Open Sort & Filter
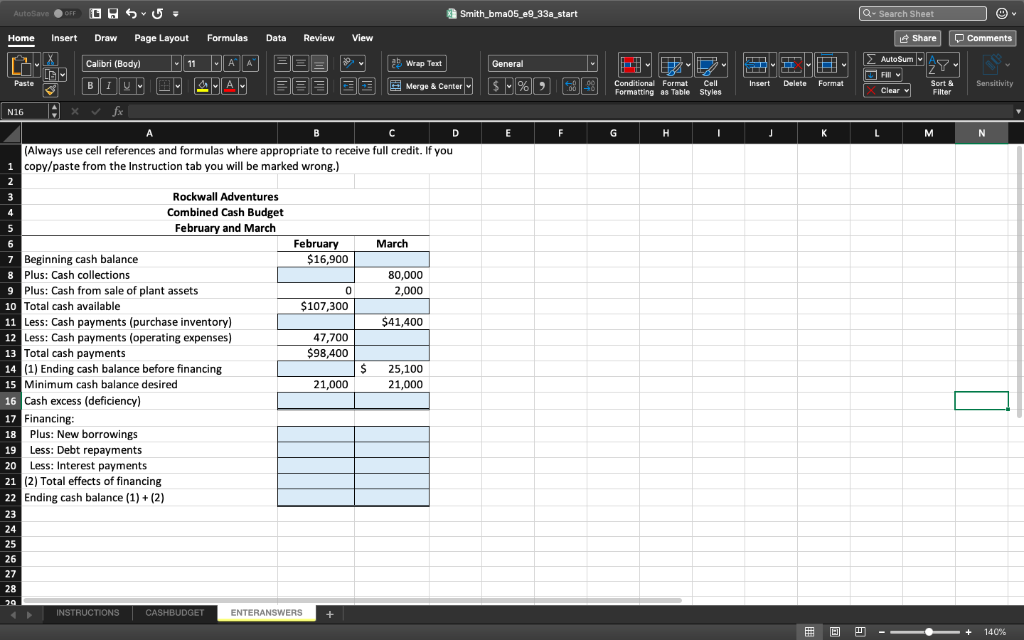The width and height of the screenshot is (1024, 640). [x=942, y=73]
